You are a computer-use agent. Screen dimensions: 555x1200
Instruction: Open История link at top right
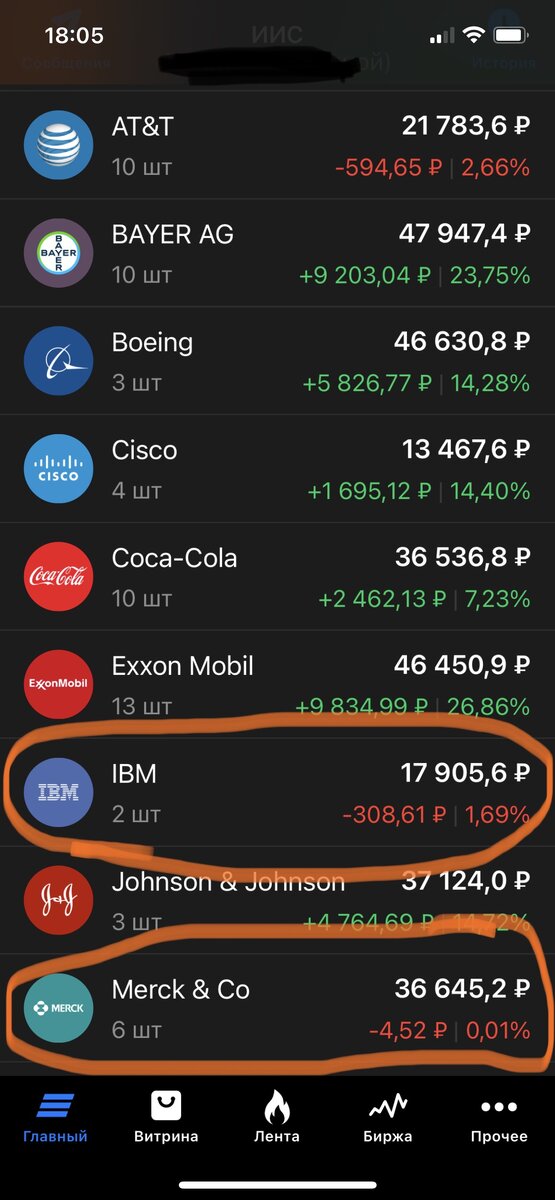pyautogui.click(x=504, y=62)
